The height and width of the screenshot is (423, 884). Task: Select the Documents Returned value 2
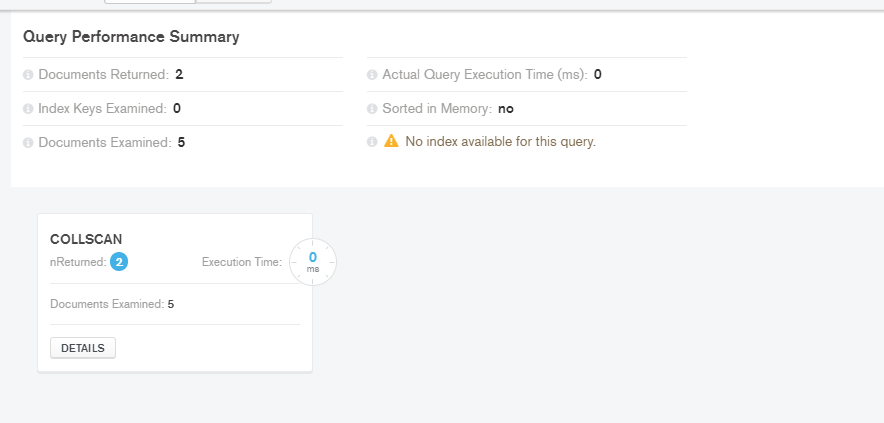click(x=179, y=74)
